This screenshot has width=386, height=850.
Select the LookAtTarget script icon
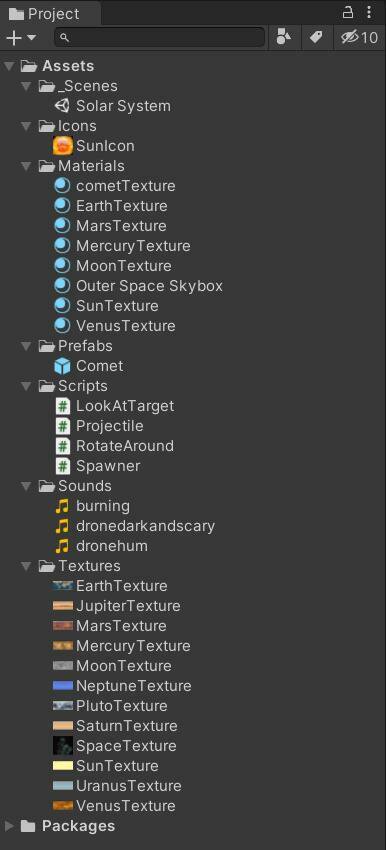pyautogui.click(x=63, y=406)
